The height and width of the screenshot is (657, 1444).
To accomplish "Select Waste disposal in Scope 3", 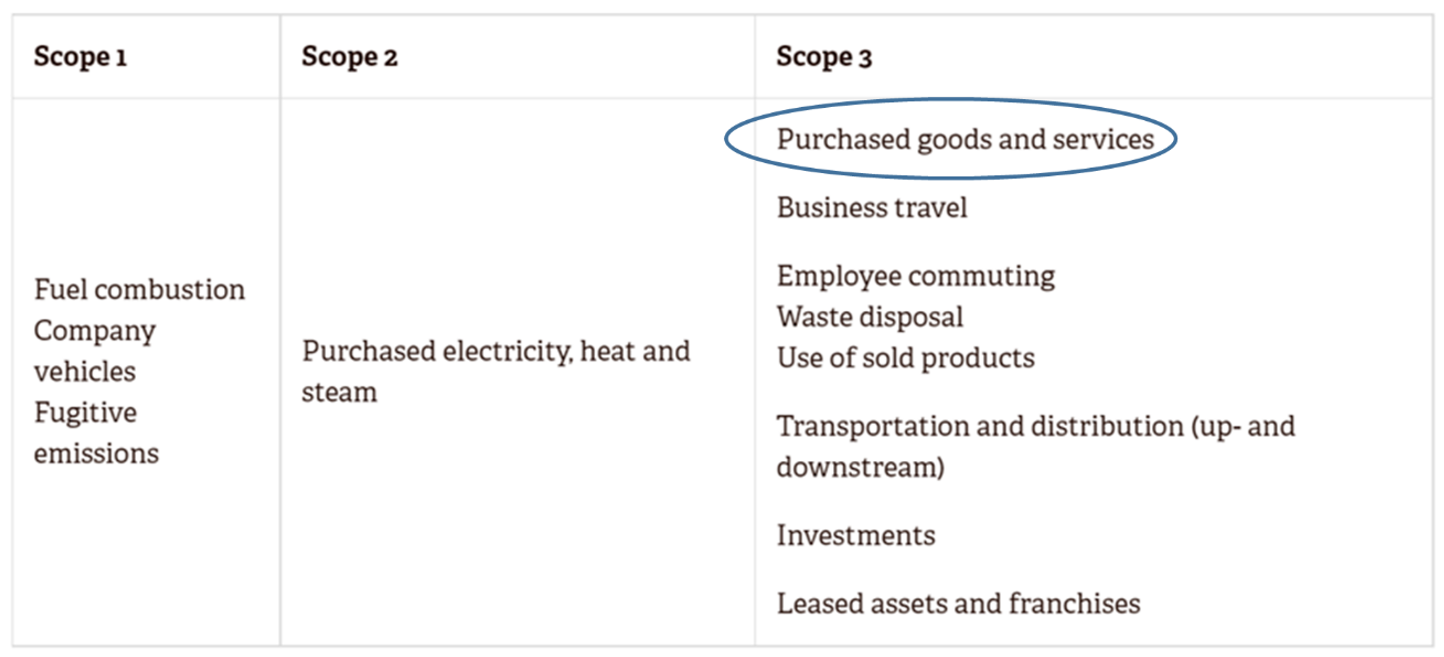I will coord(870,317).
